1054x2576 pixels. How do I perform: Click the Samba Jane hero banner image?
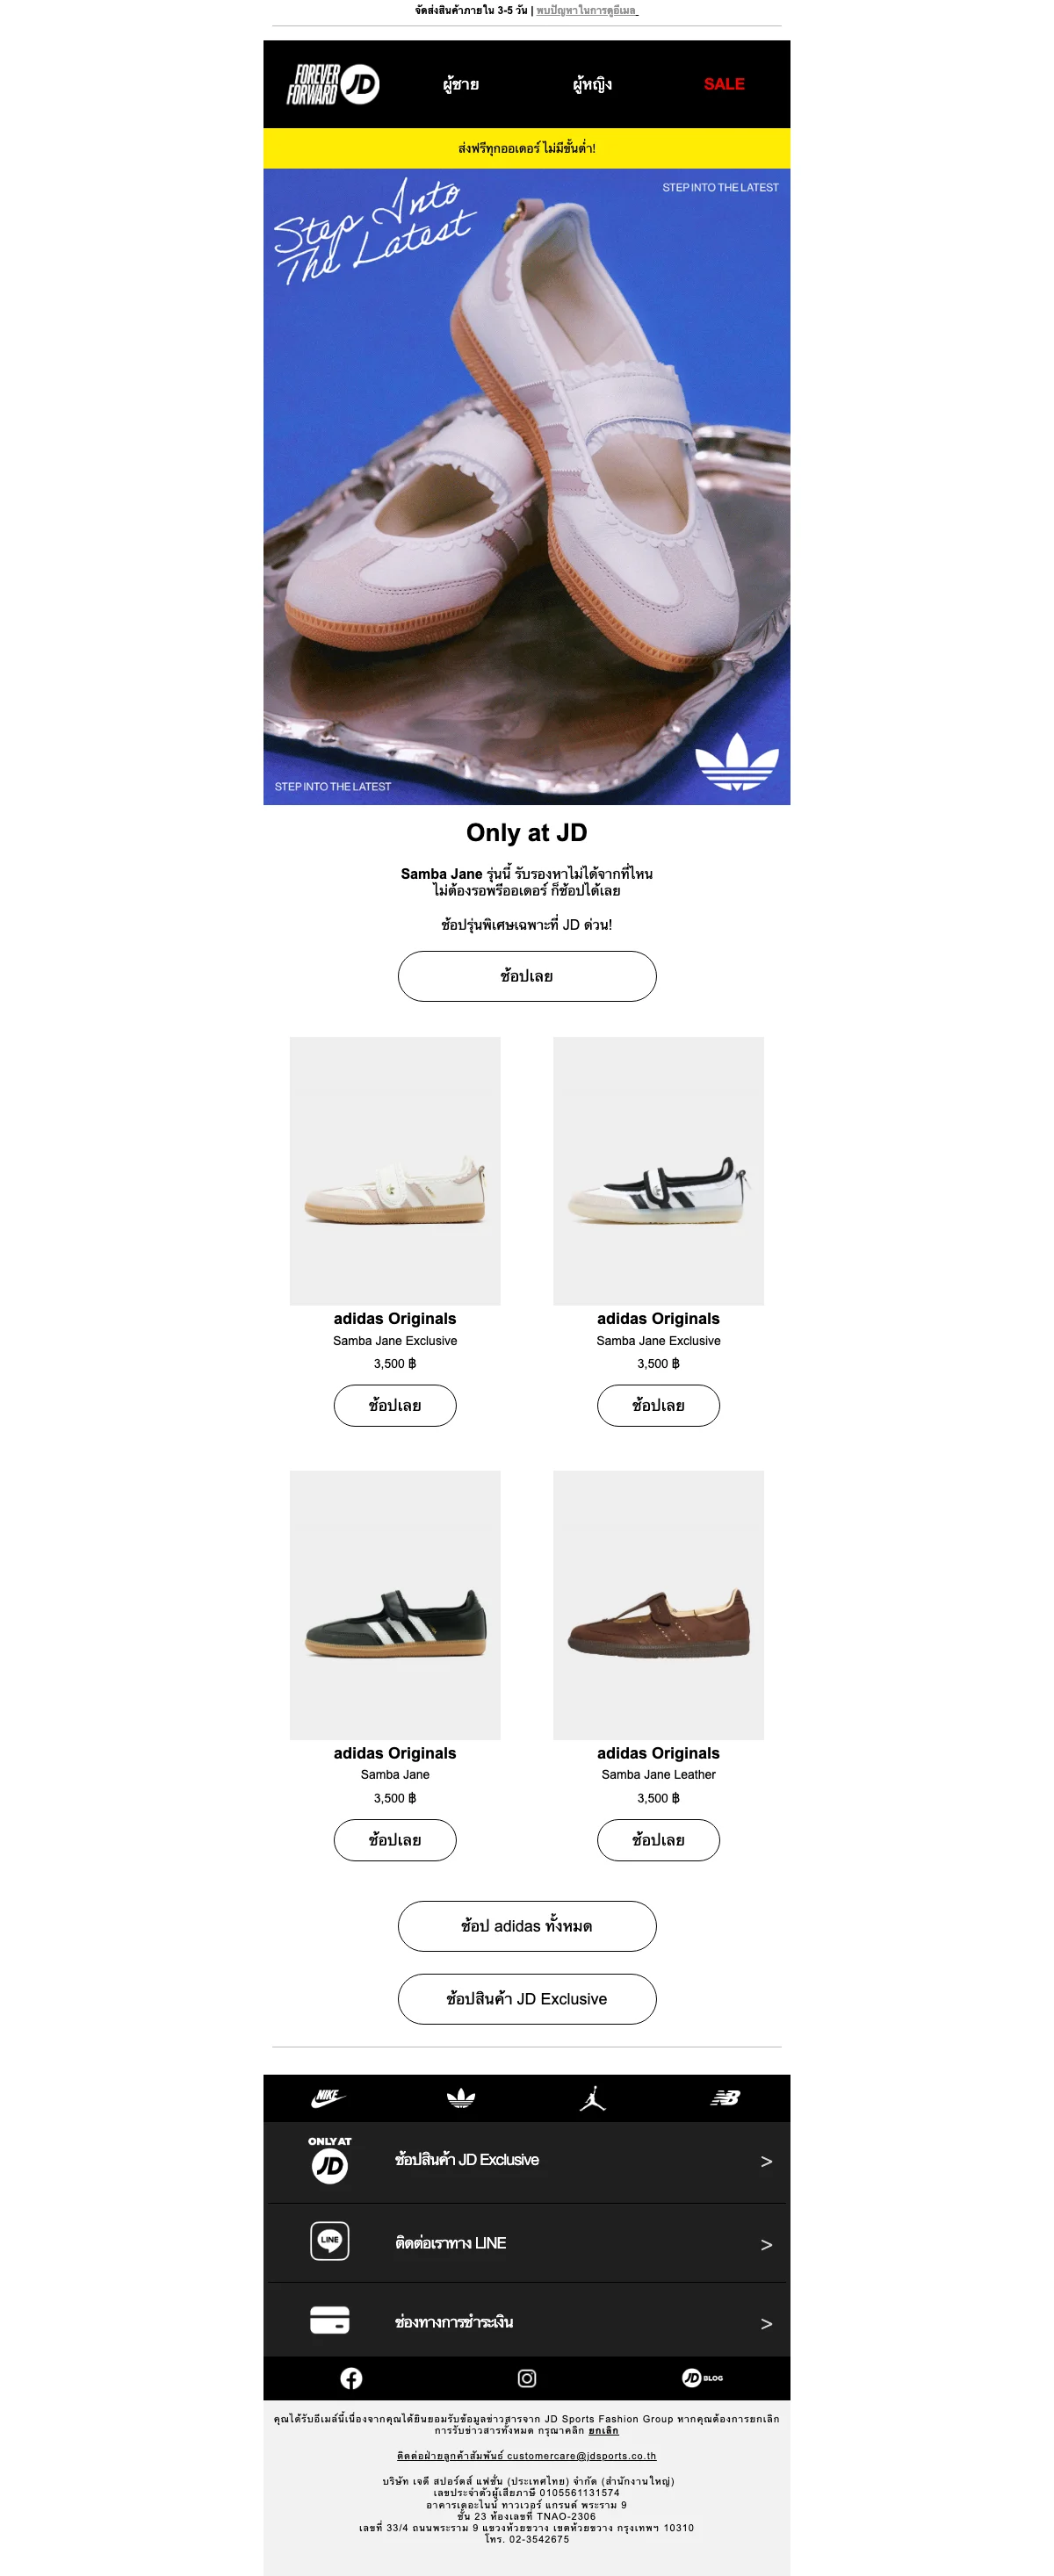click(x=527, y=486)
